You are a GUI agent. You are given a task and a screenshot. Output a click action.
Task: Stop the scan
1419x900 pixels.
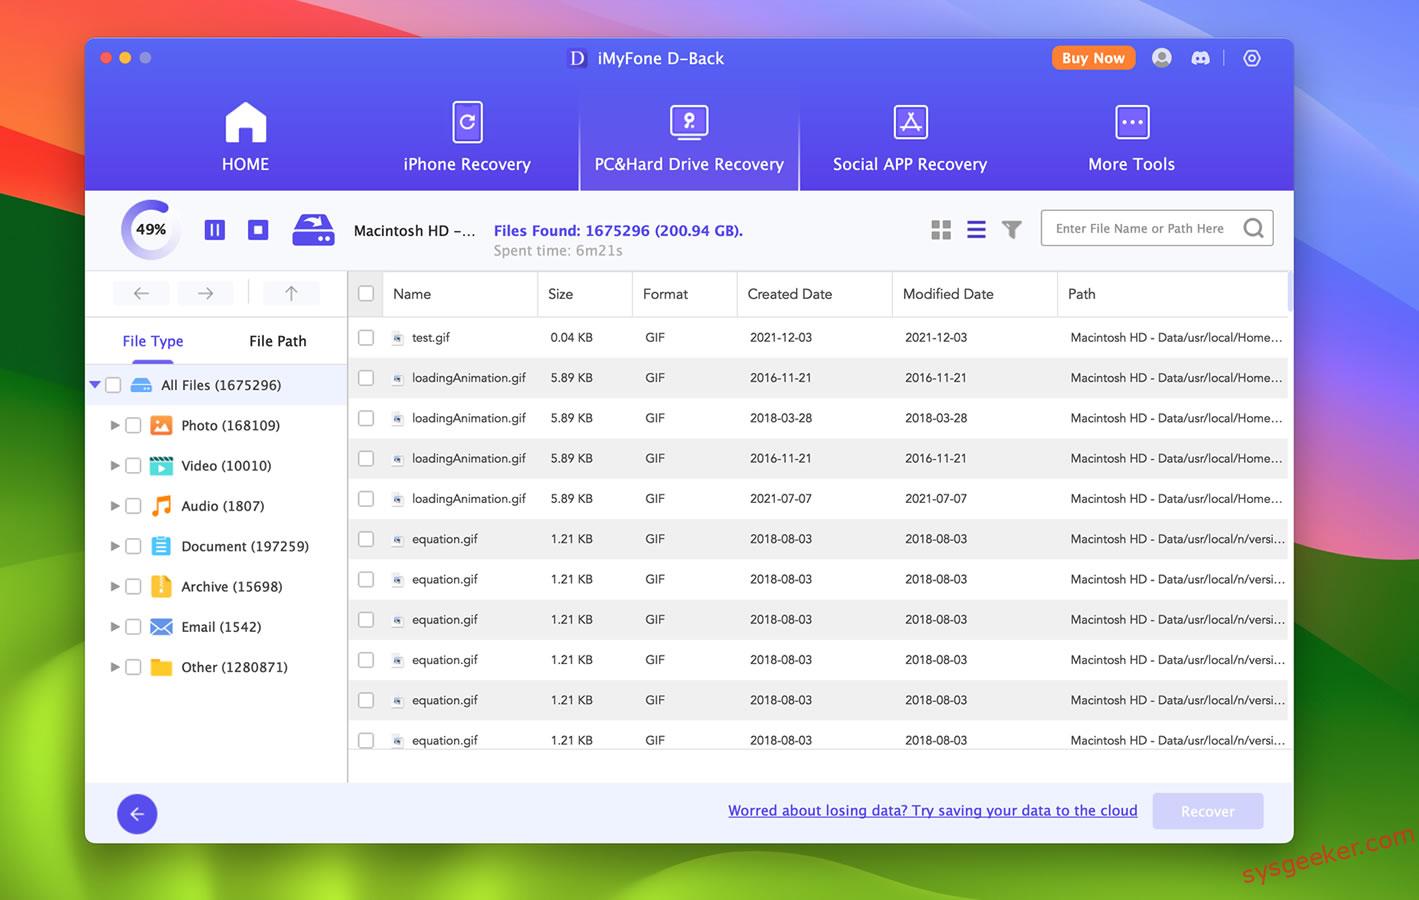coord(258,230)
